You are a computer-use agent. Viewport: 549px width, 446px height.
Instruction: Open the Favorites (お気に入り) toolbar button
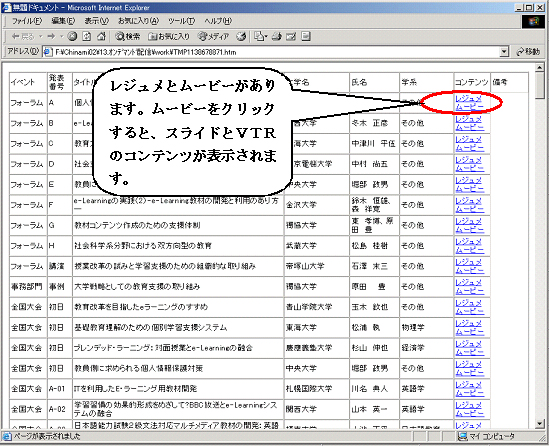(169, 36)
